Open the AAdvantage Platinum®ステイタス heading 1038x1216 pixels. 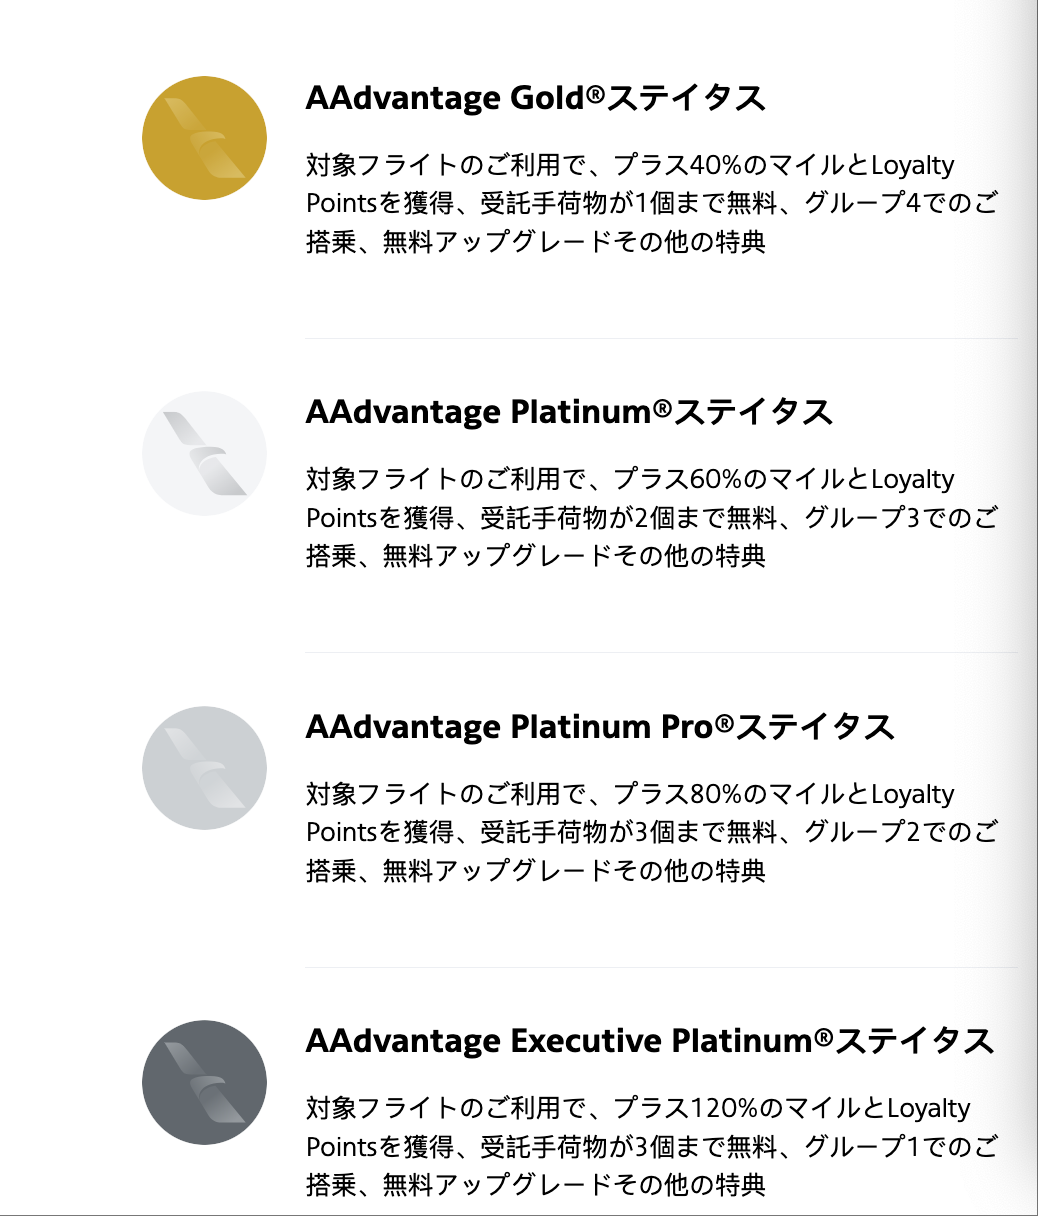pos(568,412)
